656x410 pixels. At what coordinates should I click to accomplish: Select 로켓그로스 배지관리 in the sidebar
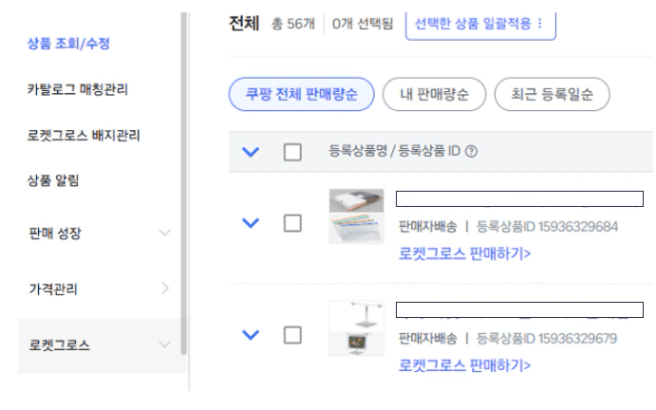(x=82, y=135)
